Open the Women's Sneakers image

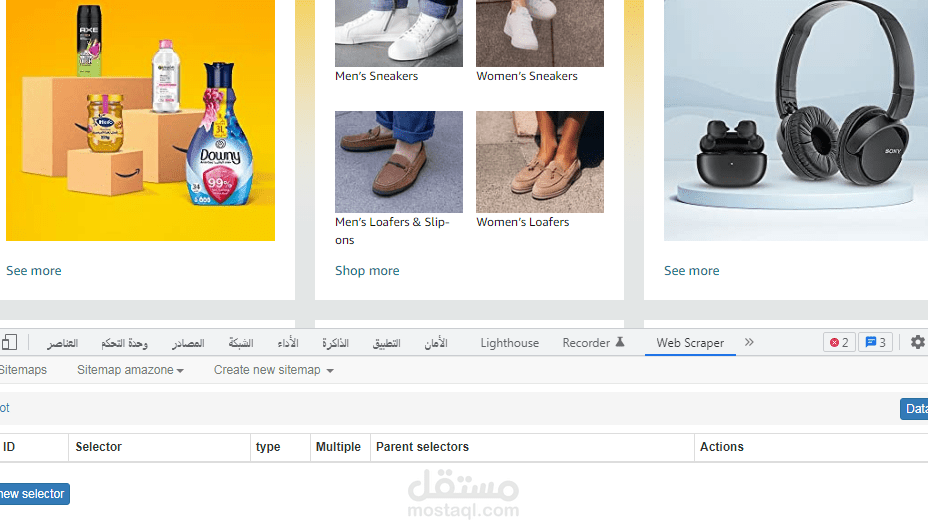(x=540, y=33)
